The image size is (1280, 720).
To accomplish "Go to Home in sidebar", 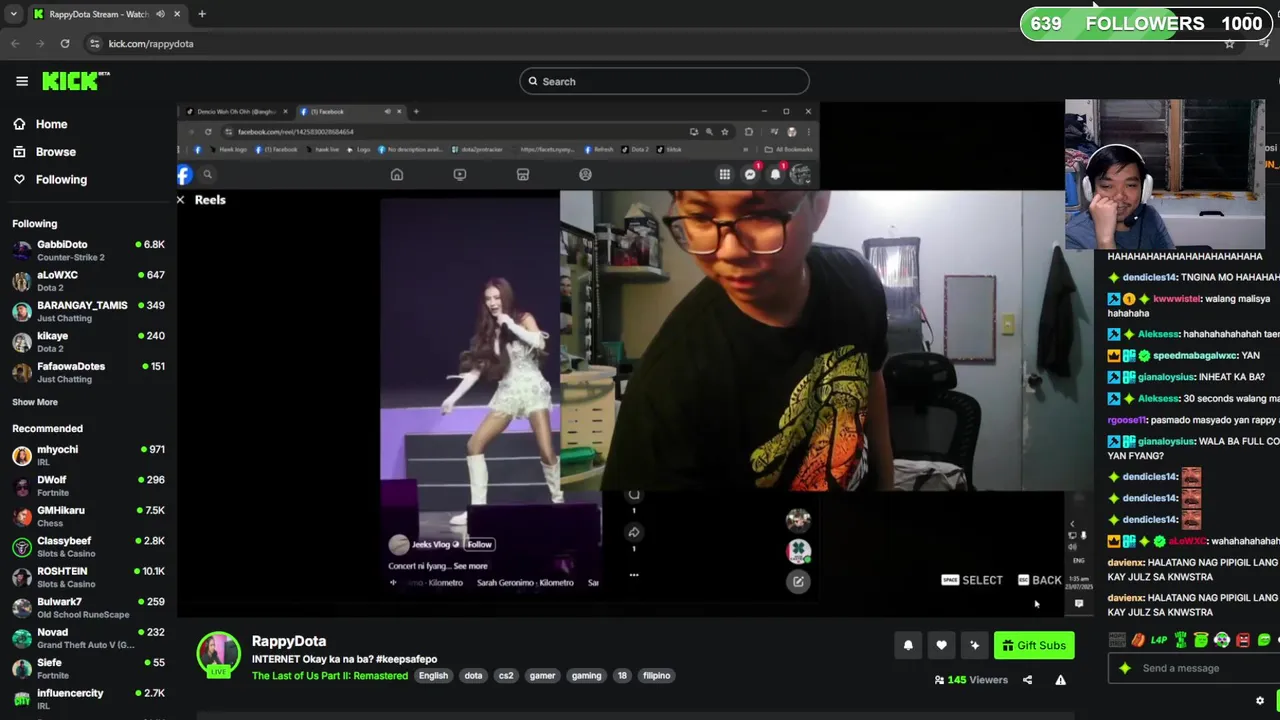I will coord(40,124).
